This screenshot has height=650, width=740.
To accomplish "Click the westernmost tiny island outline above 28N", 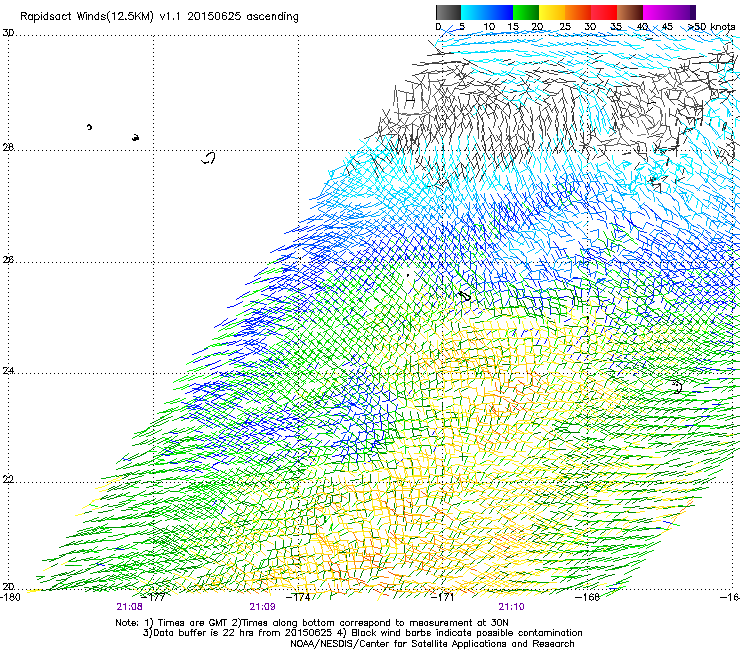I will 89,127.
